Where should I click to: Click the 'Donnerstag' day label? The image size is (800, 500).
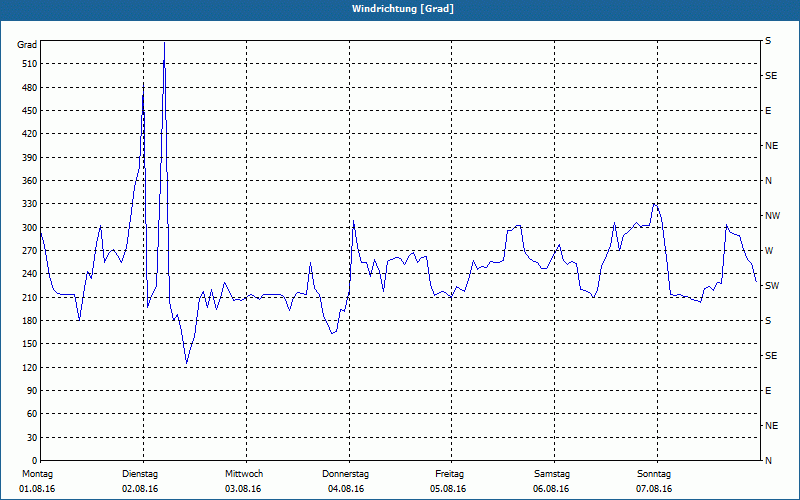pos(345,474)
